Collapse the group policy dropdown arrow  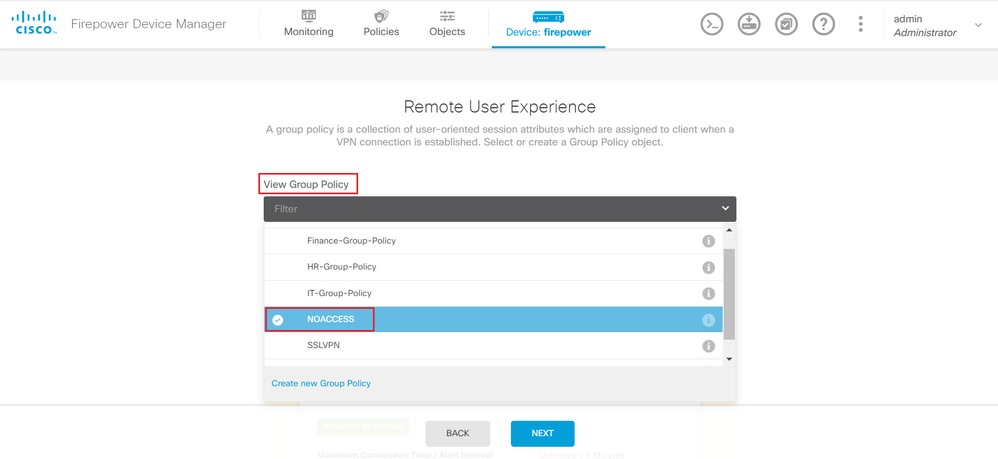[725, 209]
